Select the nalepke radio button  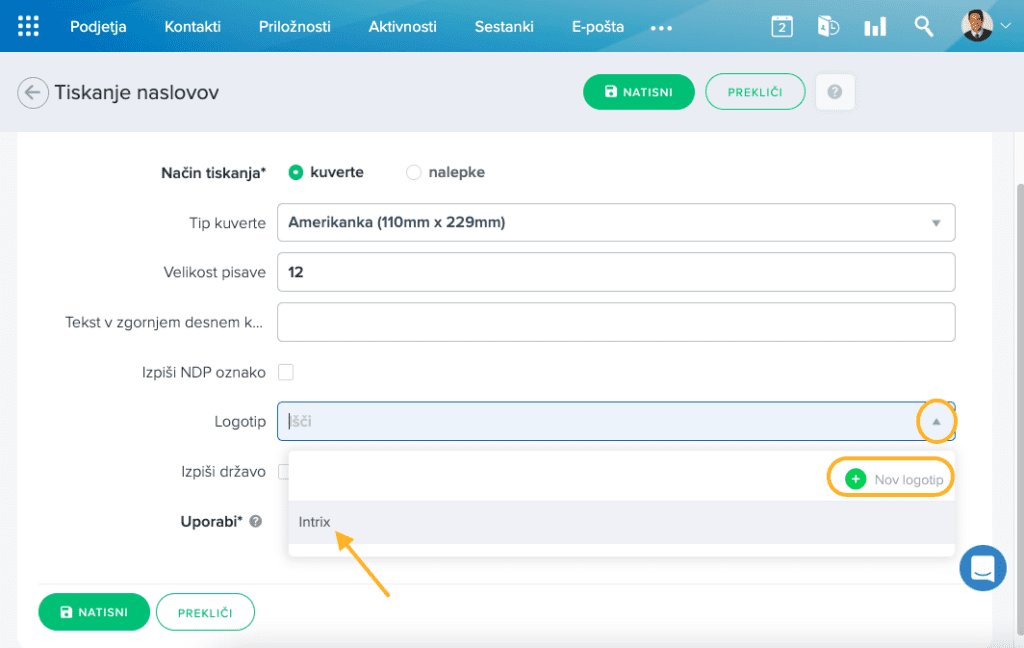pyautogui.click(x=414, y=172)
